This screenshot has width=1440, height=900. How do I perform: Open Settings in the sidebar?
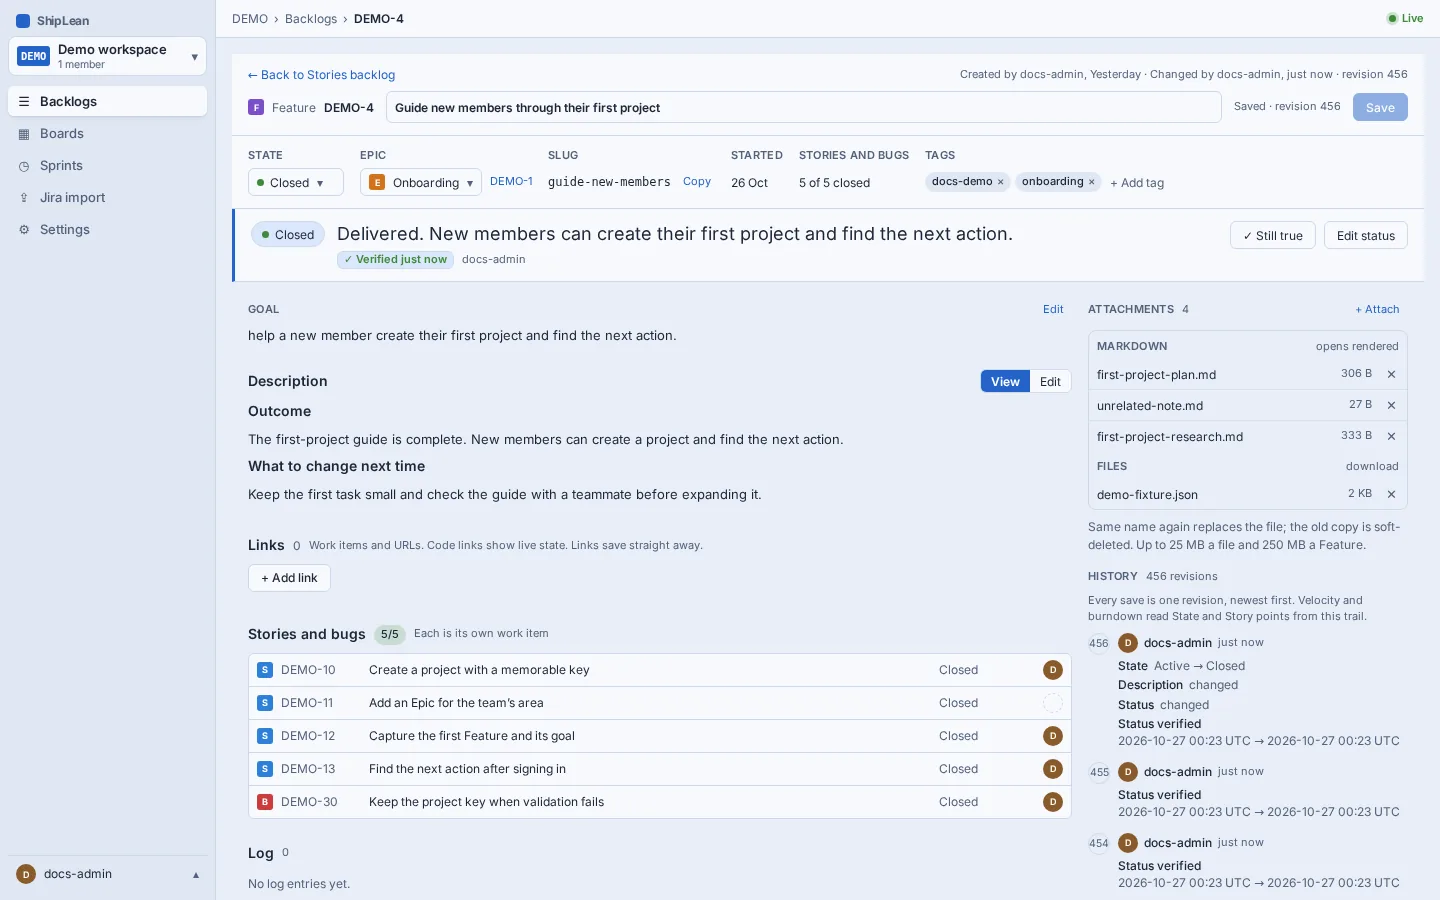tap(107, 229)
